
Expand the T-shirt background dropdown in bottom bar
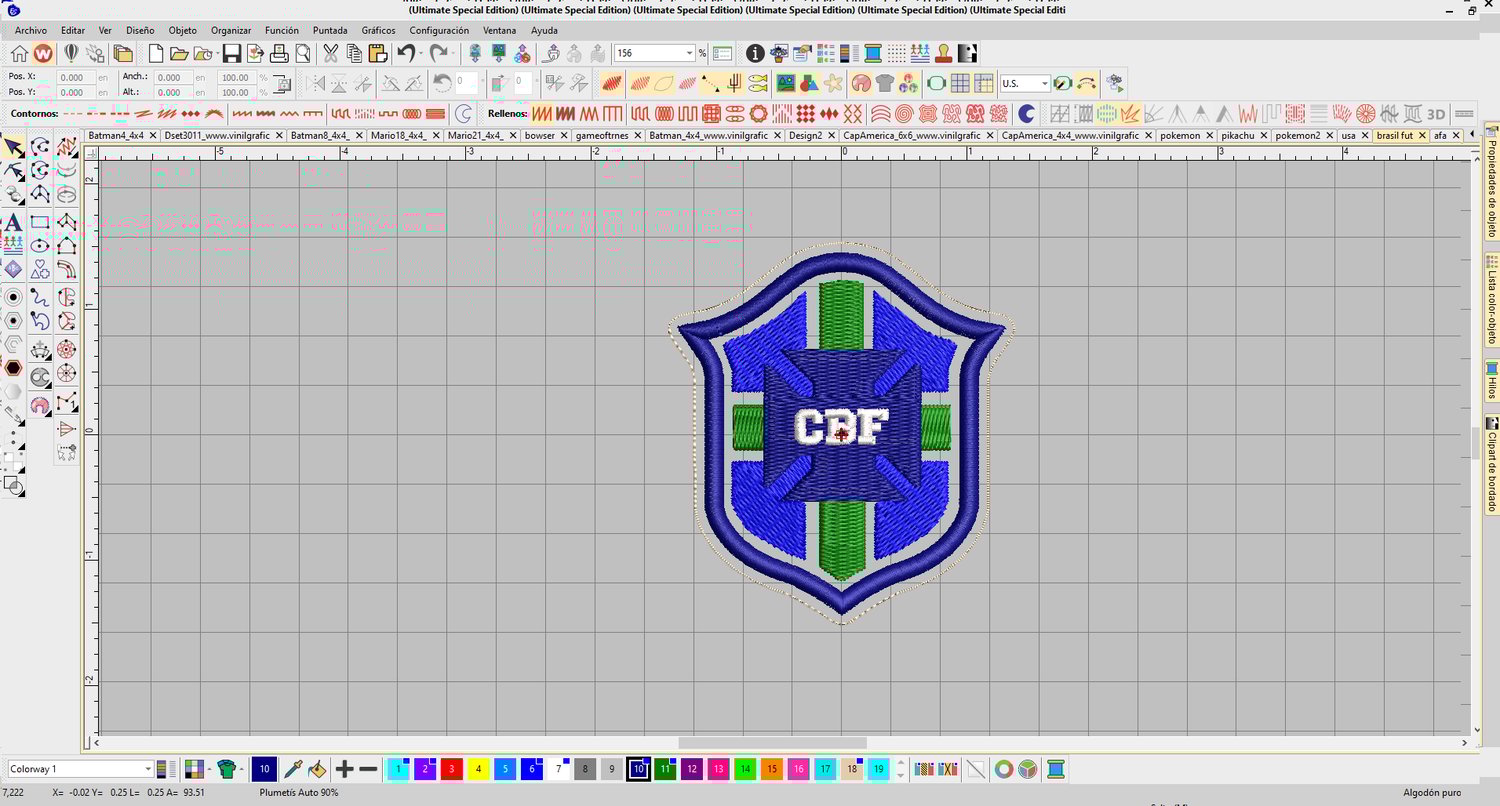241,769
